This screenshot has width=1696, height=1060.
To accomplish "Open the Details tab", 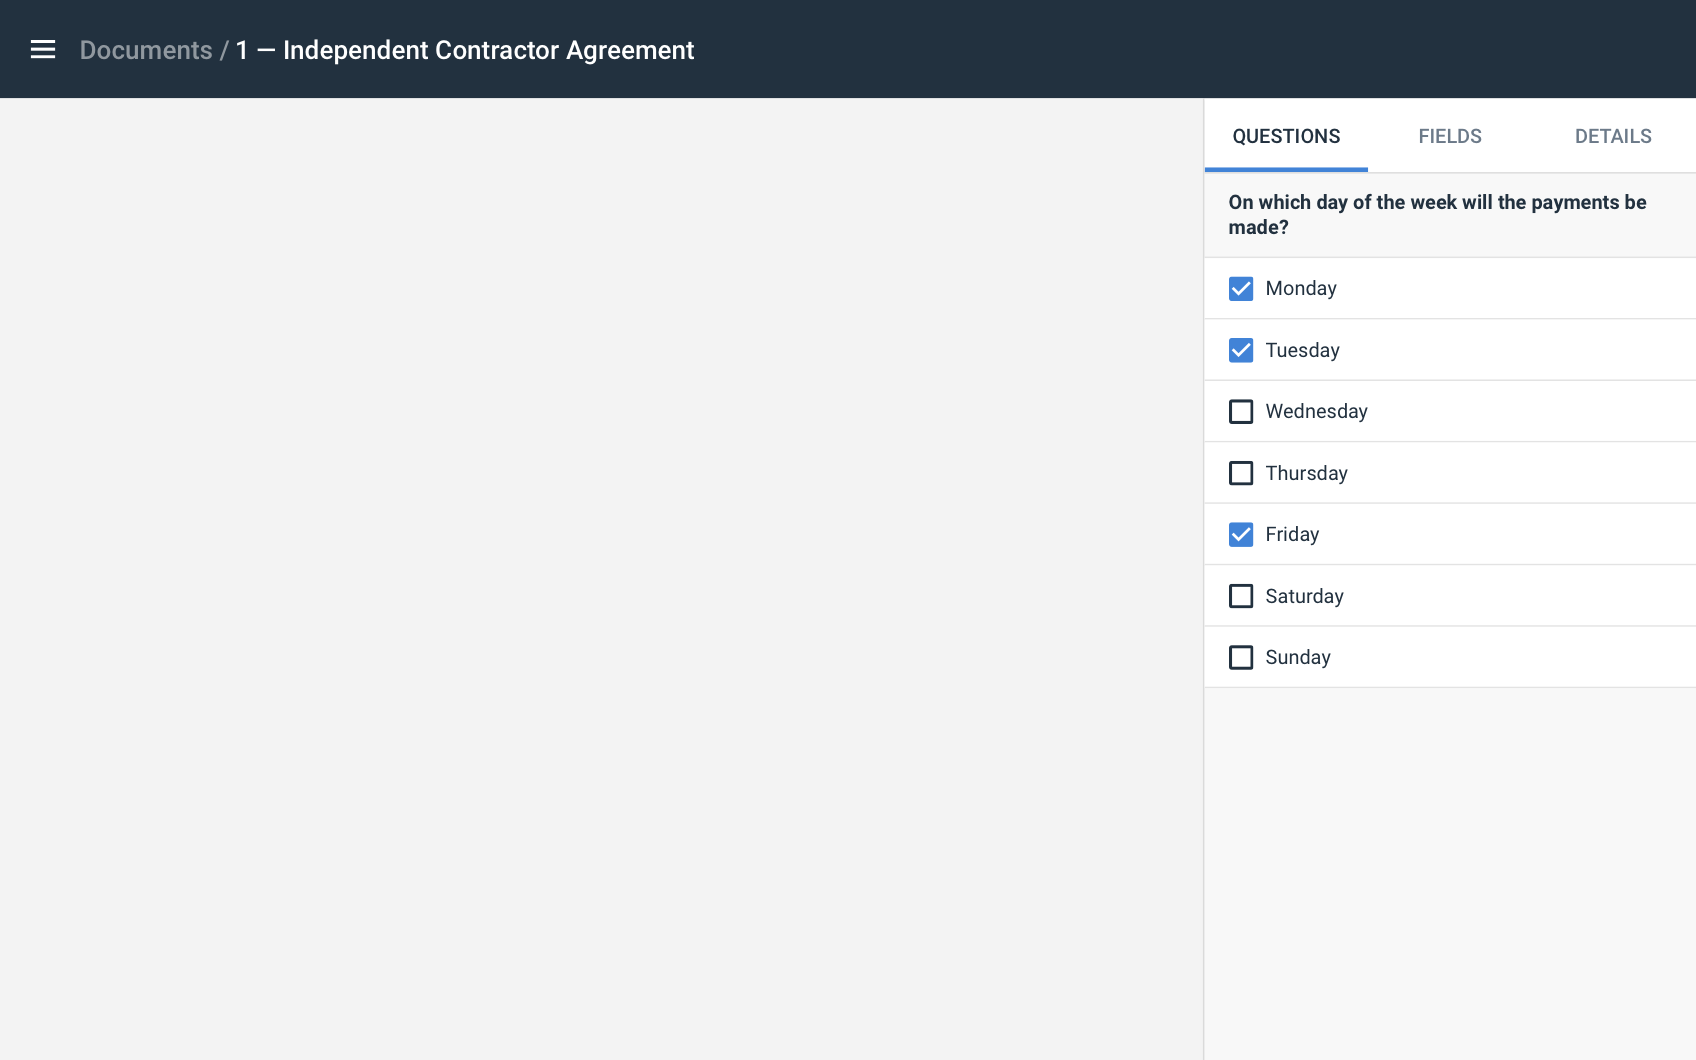I will click(x=1612, y=137).
